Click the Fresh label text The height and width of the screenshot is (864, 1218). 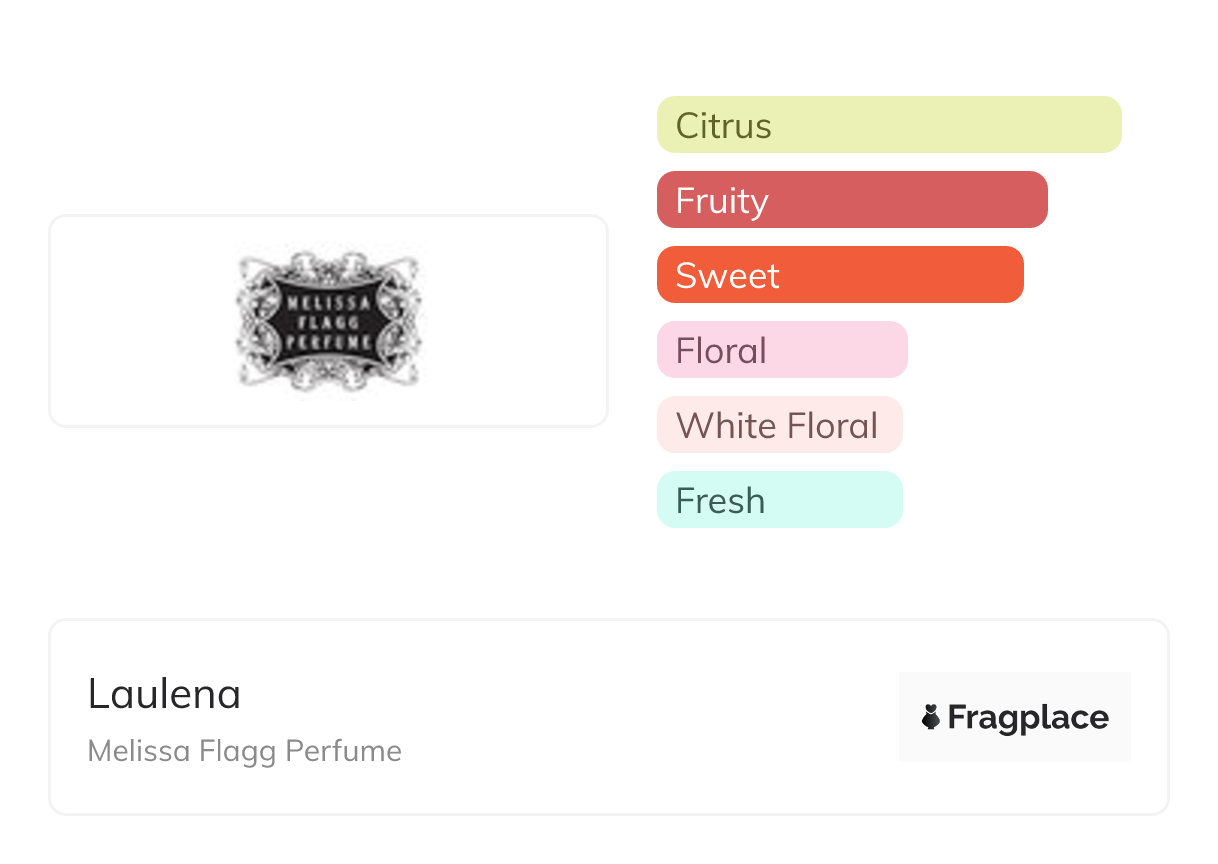(720, 501)
